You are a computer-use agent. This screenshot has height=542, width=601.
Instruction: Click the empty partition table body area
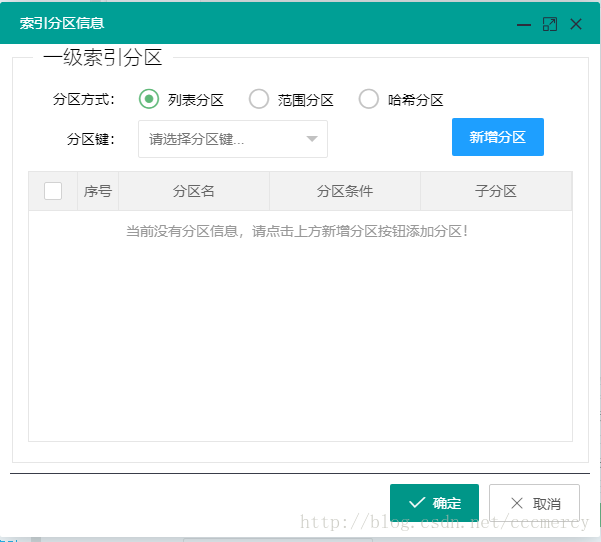tap(300, 326)
